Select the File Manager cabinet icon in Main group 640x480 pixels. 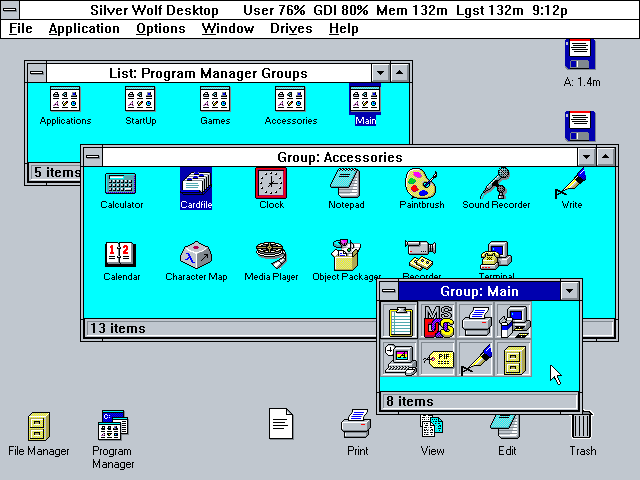click(x=514, y=359)
